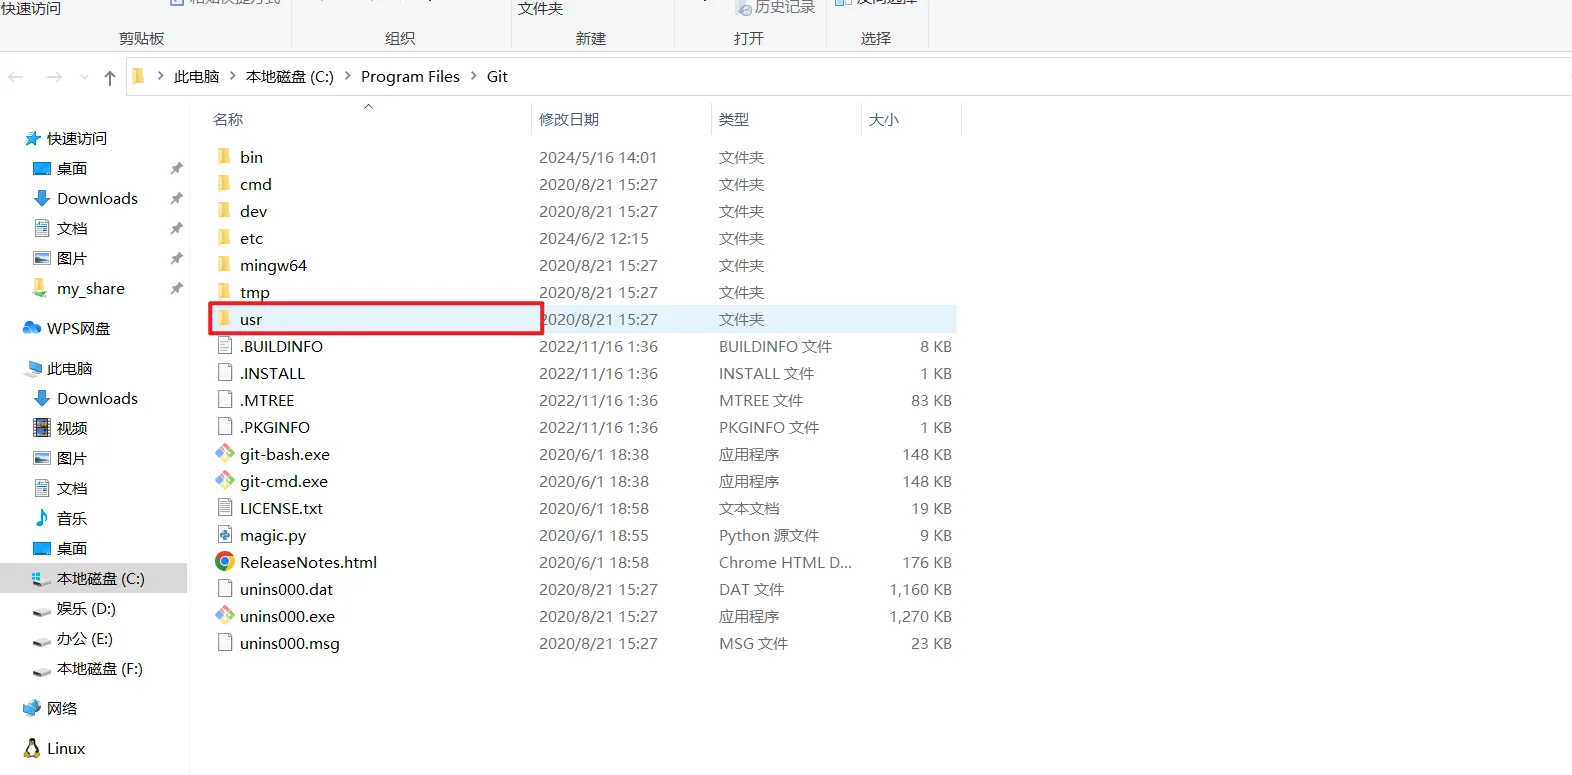Sort files by 修改日期 column header

(x=569, y=119)
